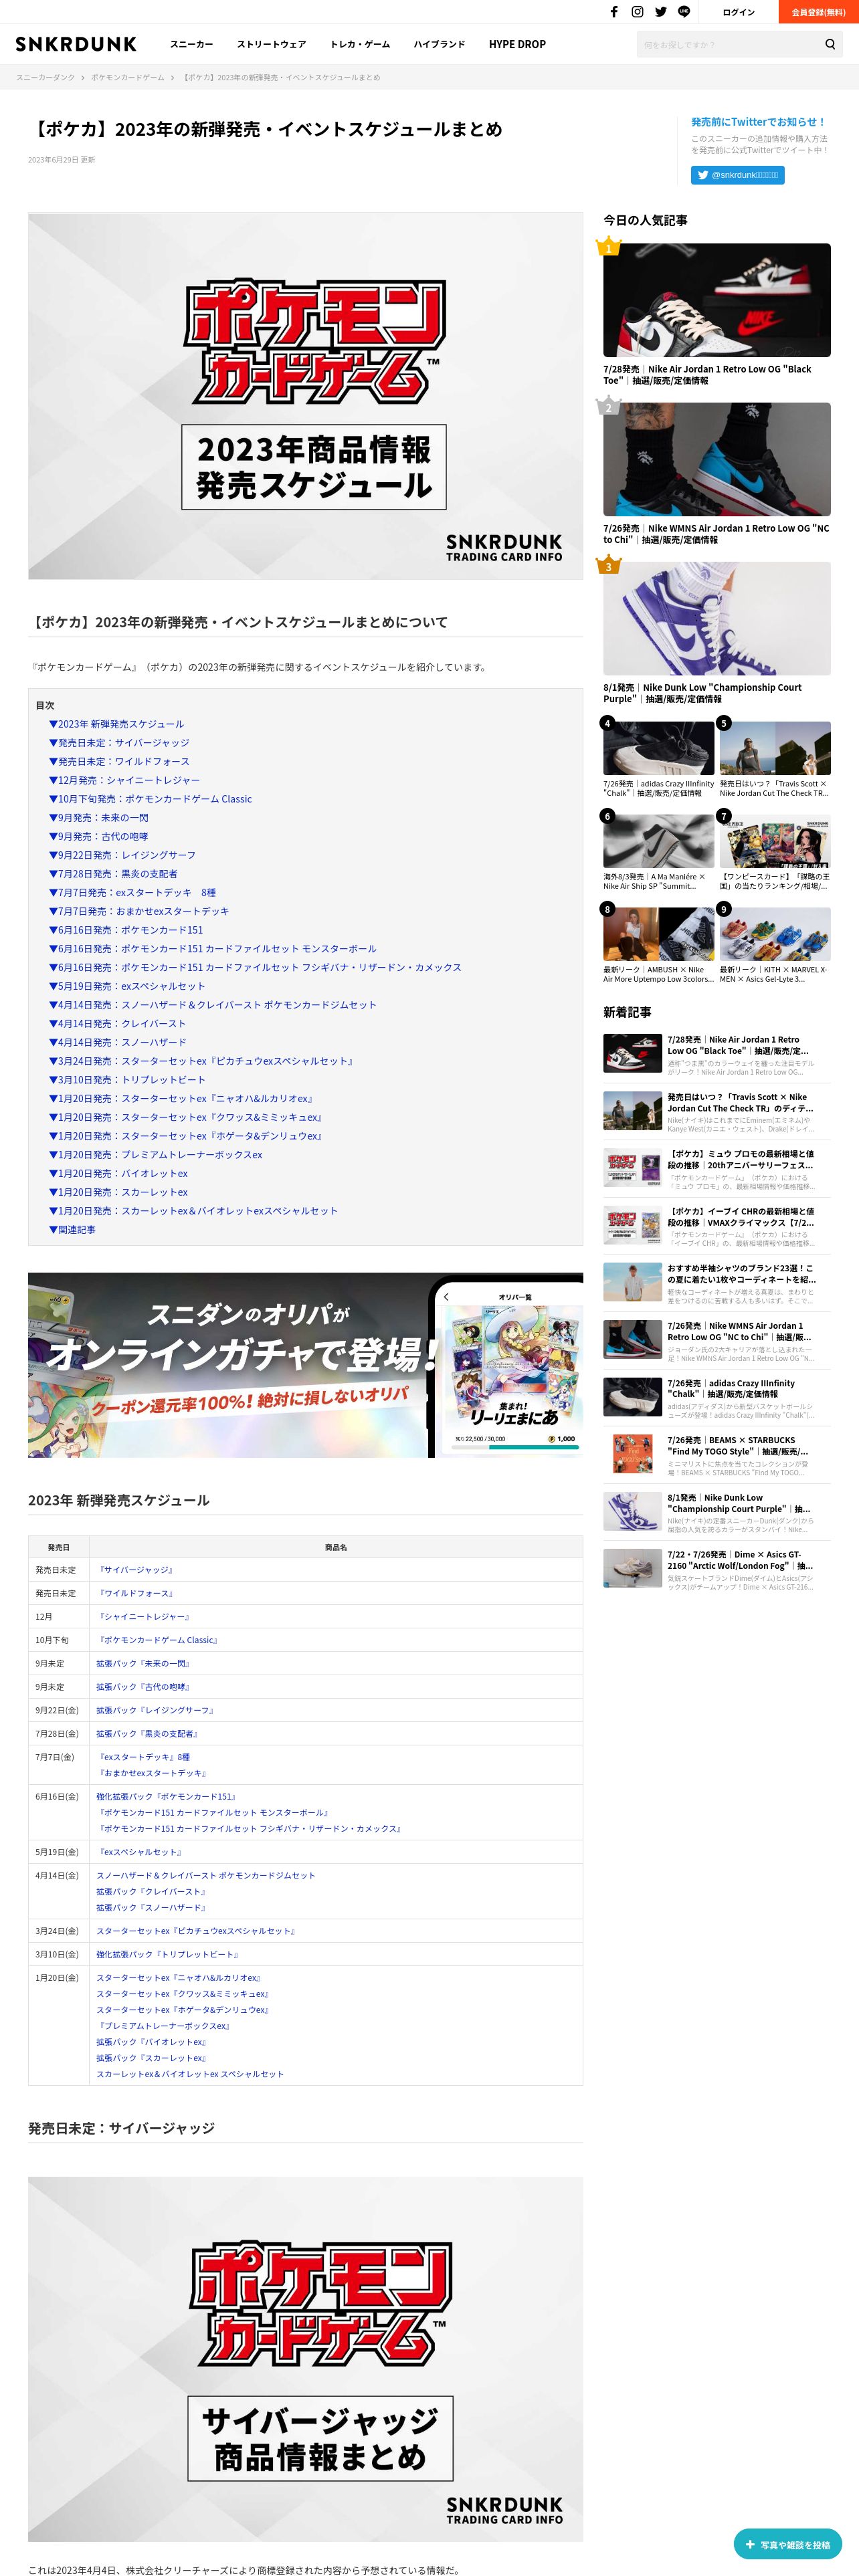Open rank 1 Air Jordan 1 Black Toe thumbnail

coord(716,300)
